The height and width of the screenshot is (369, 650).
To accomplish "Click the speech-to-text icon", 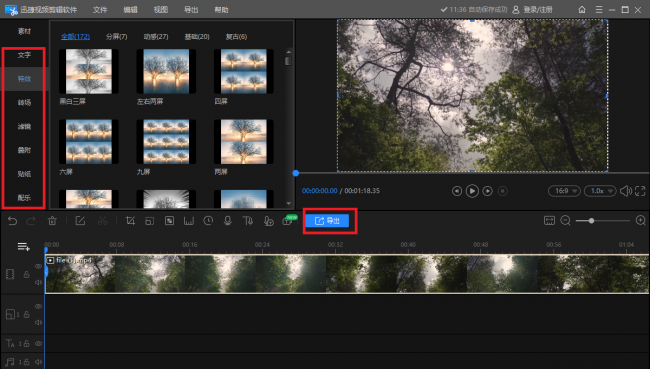I will (269, 221).
